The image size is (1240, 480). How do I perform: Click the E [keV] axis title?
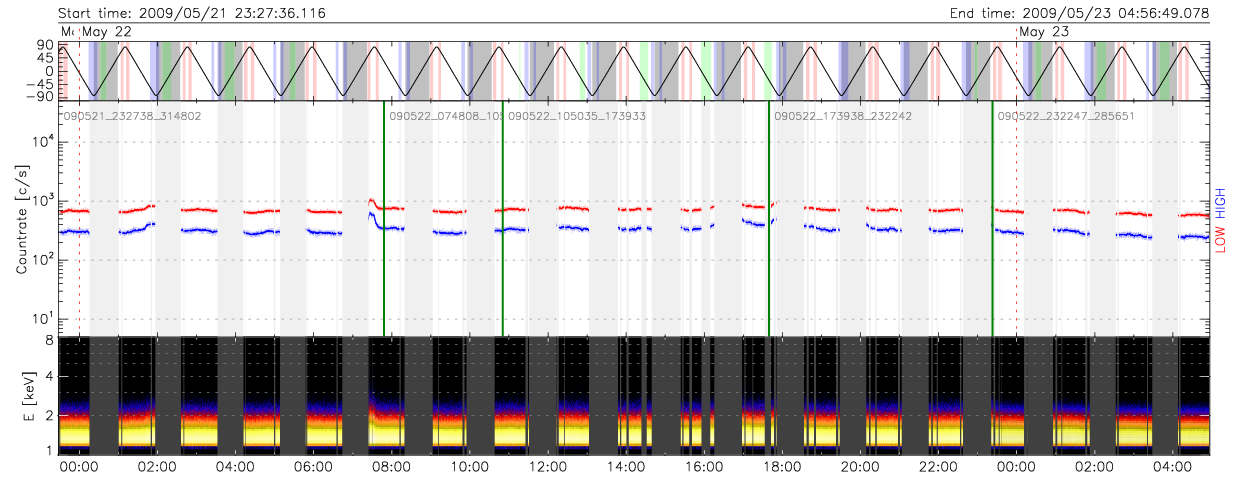(x=21, y=397)
